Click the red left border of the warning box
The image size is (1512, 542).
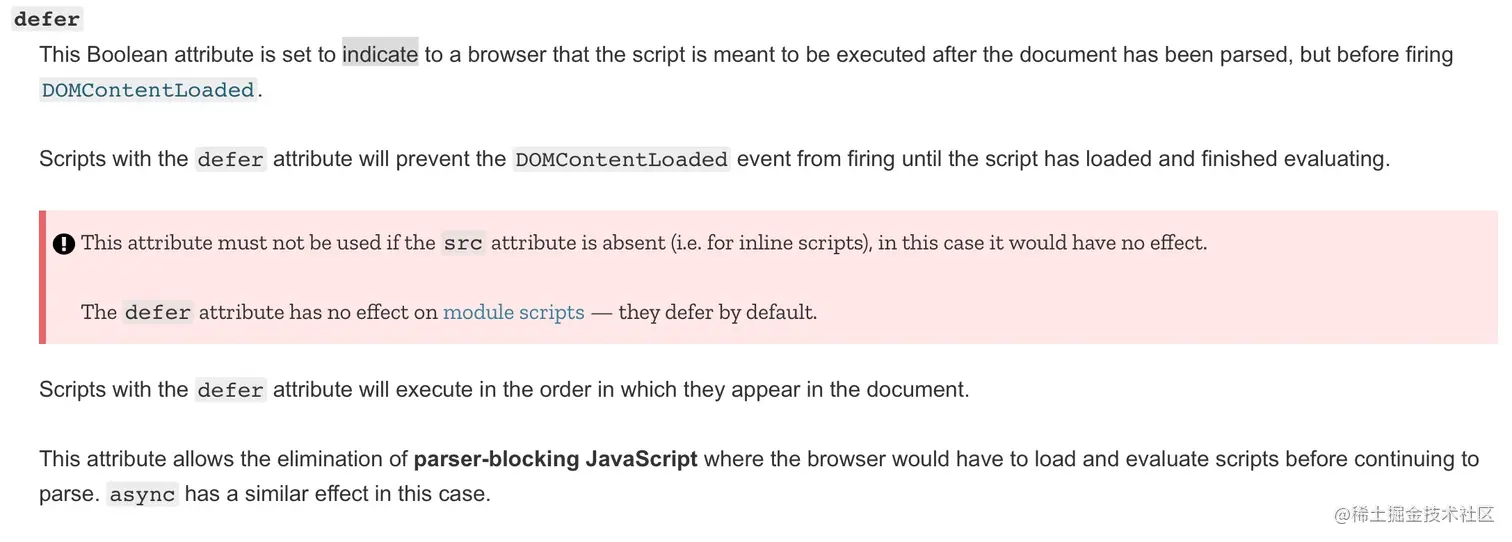(x=42, y=277)
